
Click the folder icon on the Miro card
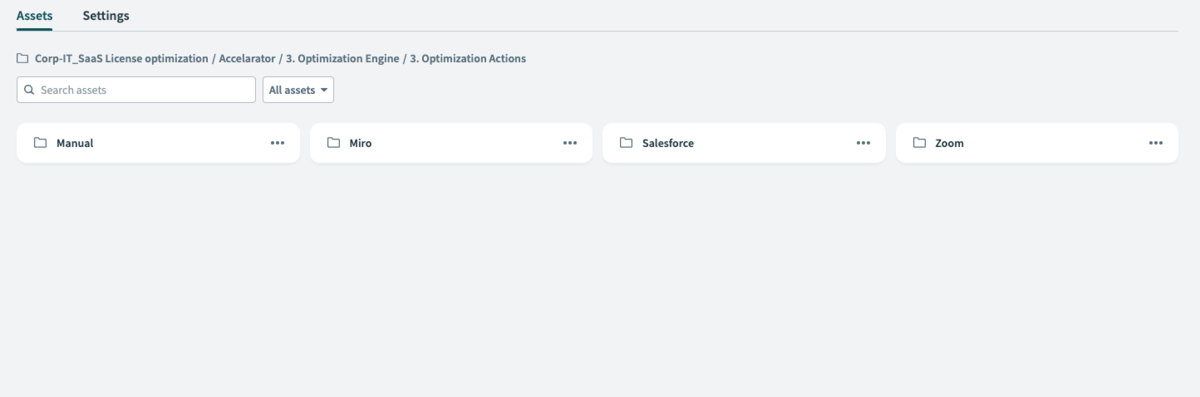point(334,143)
